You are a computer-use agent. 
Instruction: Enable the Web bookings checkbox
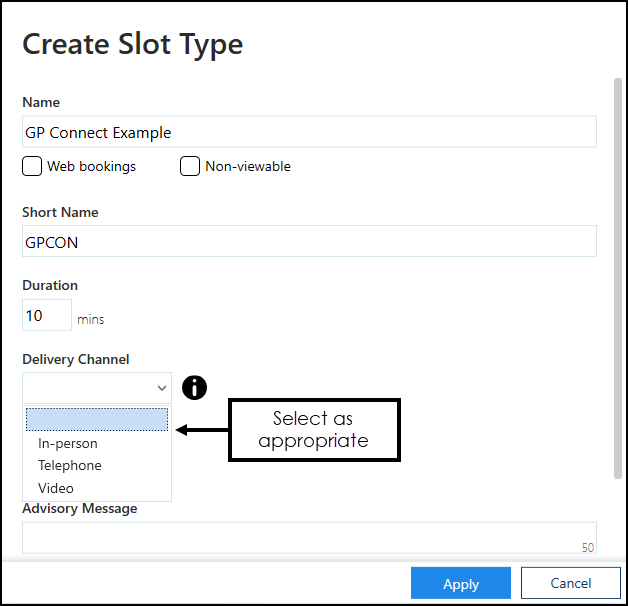32,166
